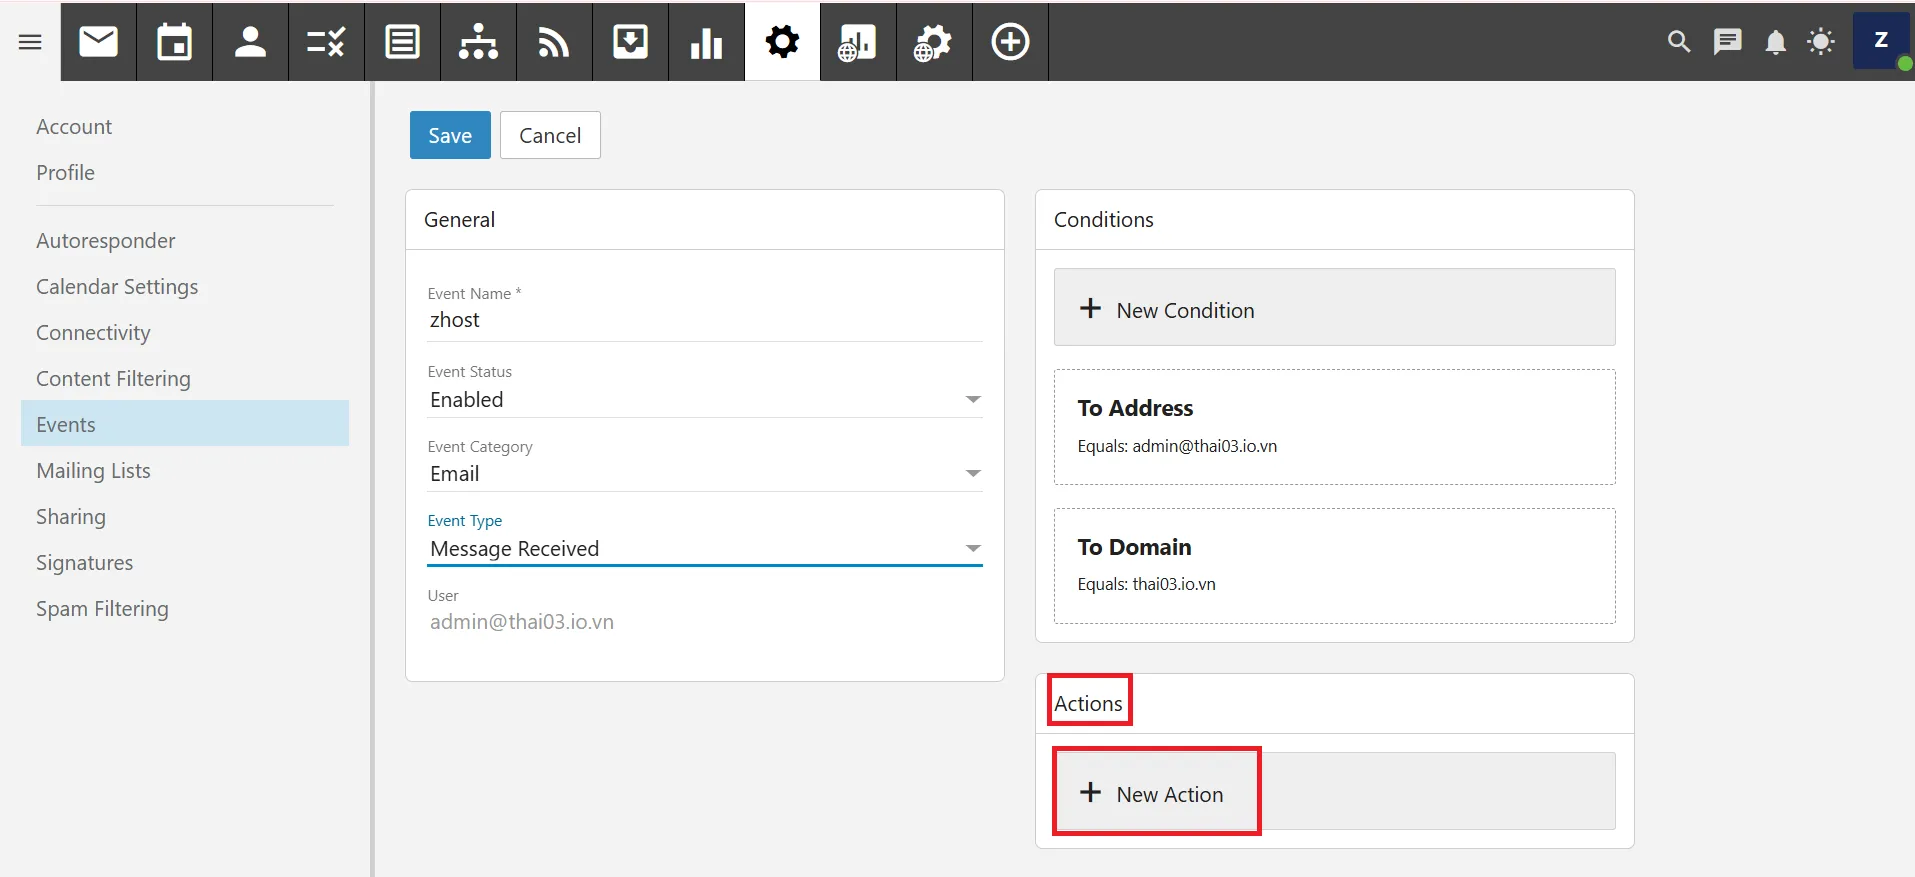Open the Contacts person icon
This screenshot has width=1915, height=877.
250,42
